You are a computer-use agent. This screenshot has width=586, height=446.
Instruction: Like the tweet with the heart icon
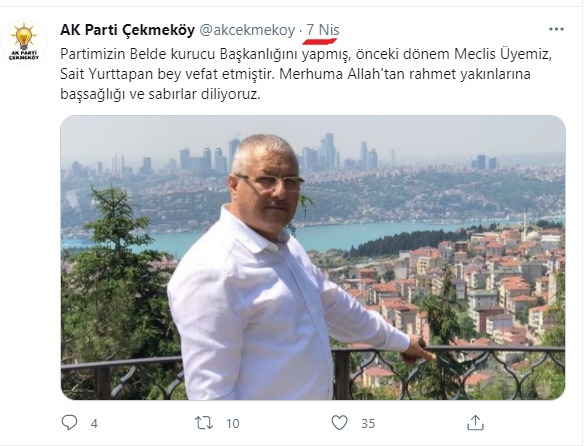(x=339, y=423)
